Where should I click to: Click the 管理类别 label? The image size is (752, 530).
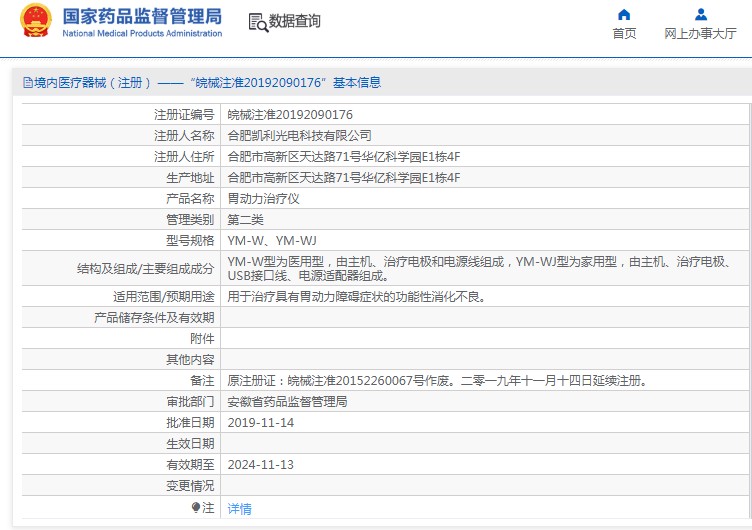tap(190, 220)
